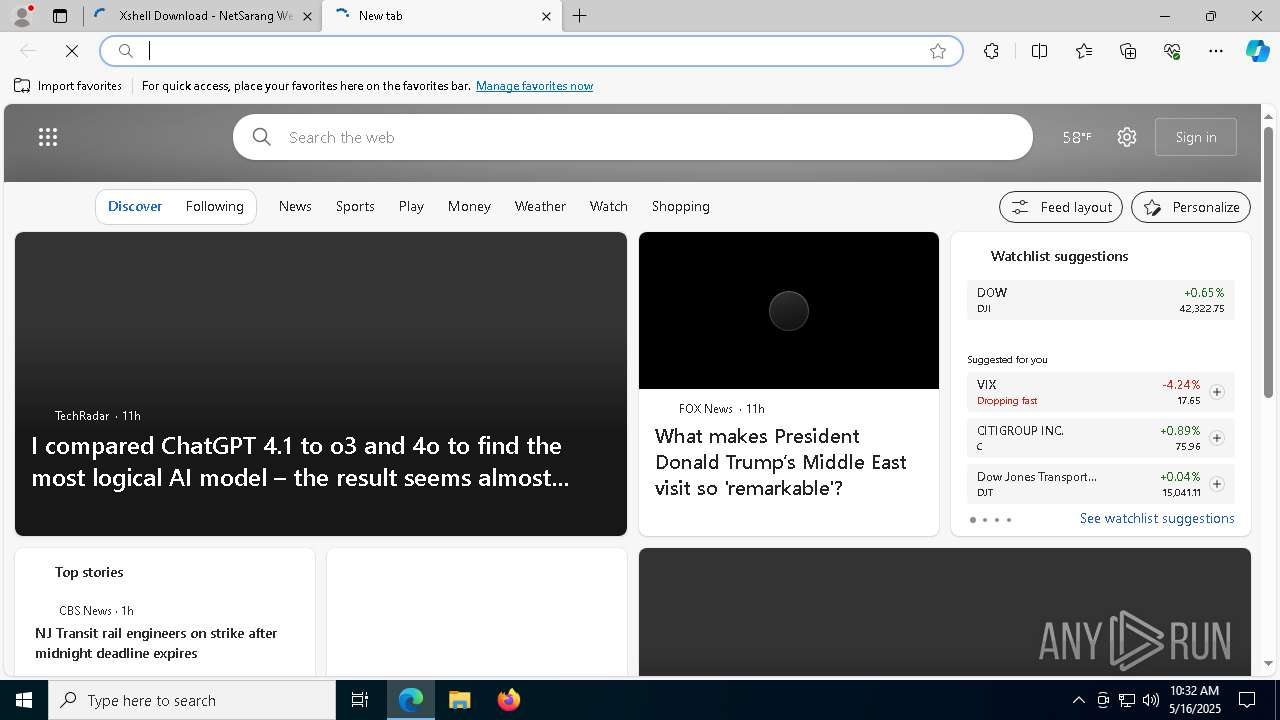Open Feed layout options
1280x720 pixels.
[x=1061, y=207]
